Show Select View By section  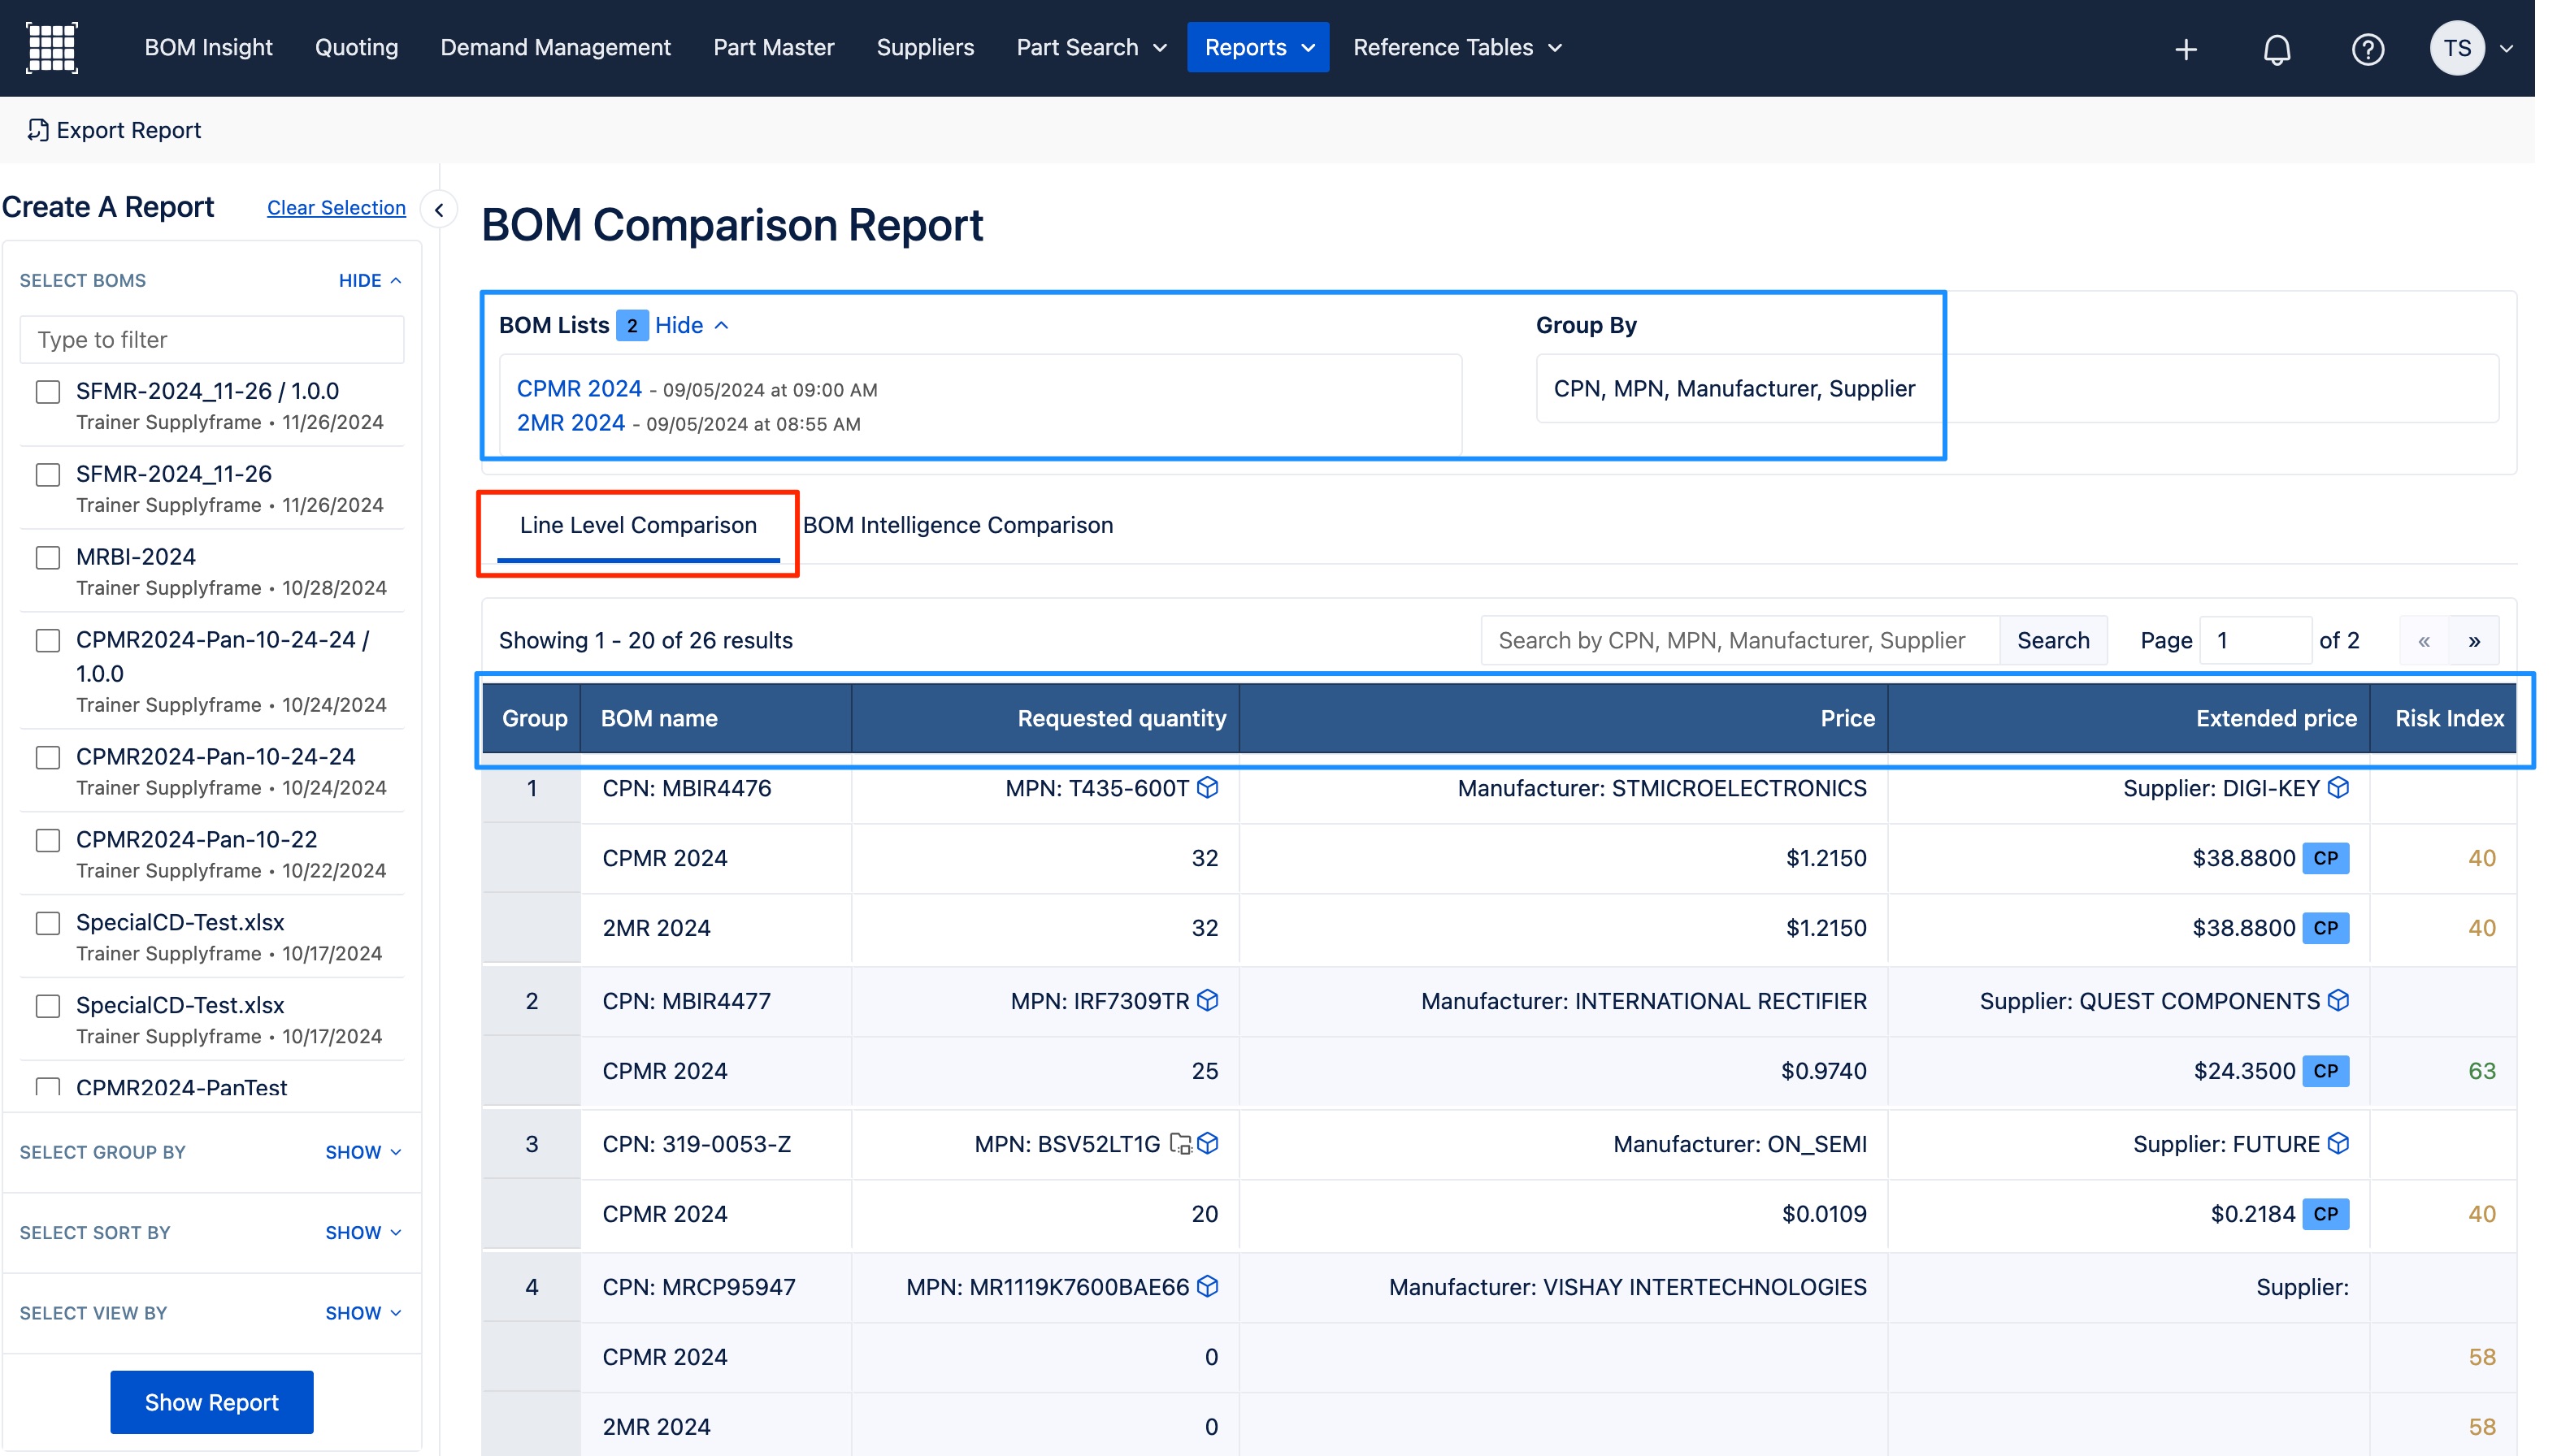pyautogui.click(x=363, y=1313)
